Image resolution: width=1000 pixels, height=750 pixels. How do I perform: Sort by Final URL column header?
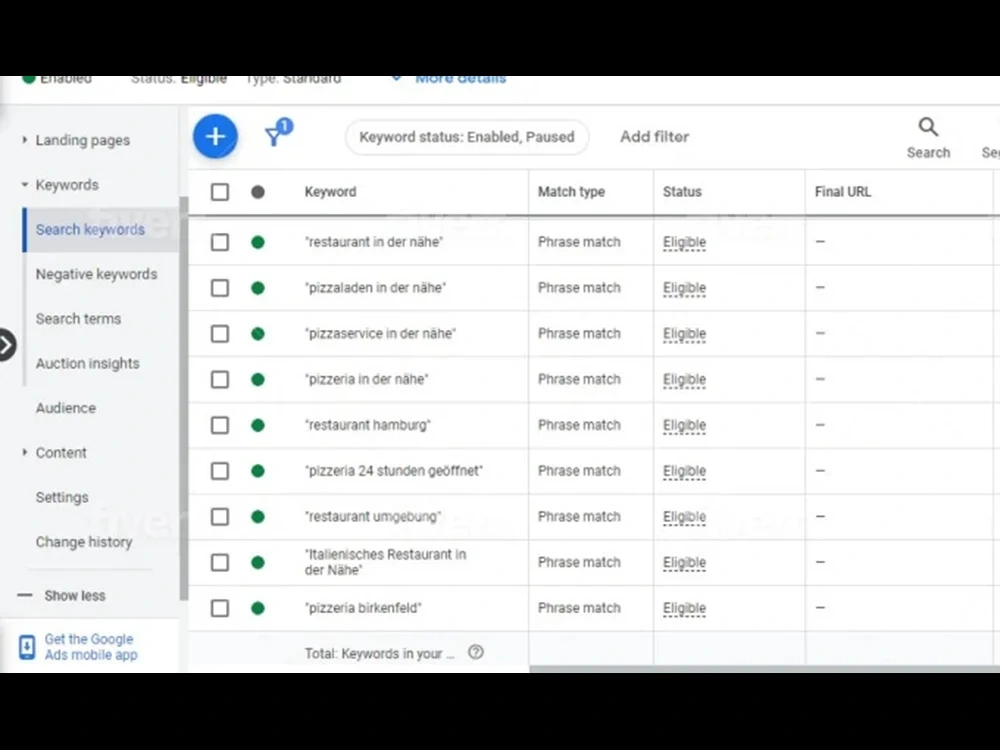[x=842, y=192]
